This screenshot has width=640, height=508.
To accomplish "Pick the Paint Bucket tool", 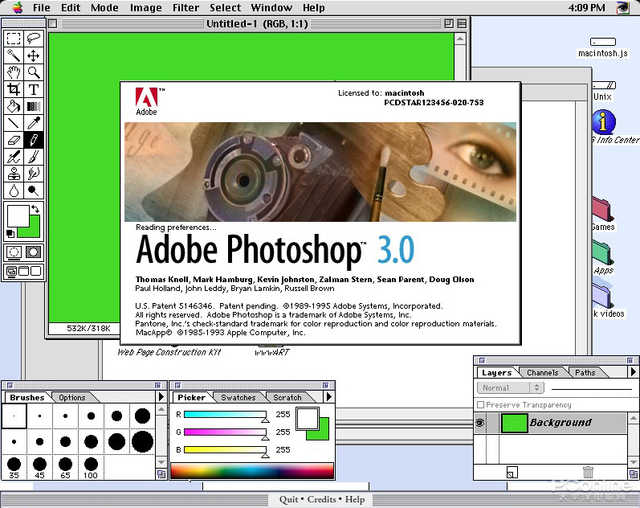I will click(13, 106).
